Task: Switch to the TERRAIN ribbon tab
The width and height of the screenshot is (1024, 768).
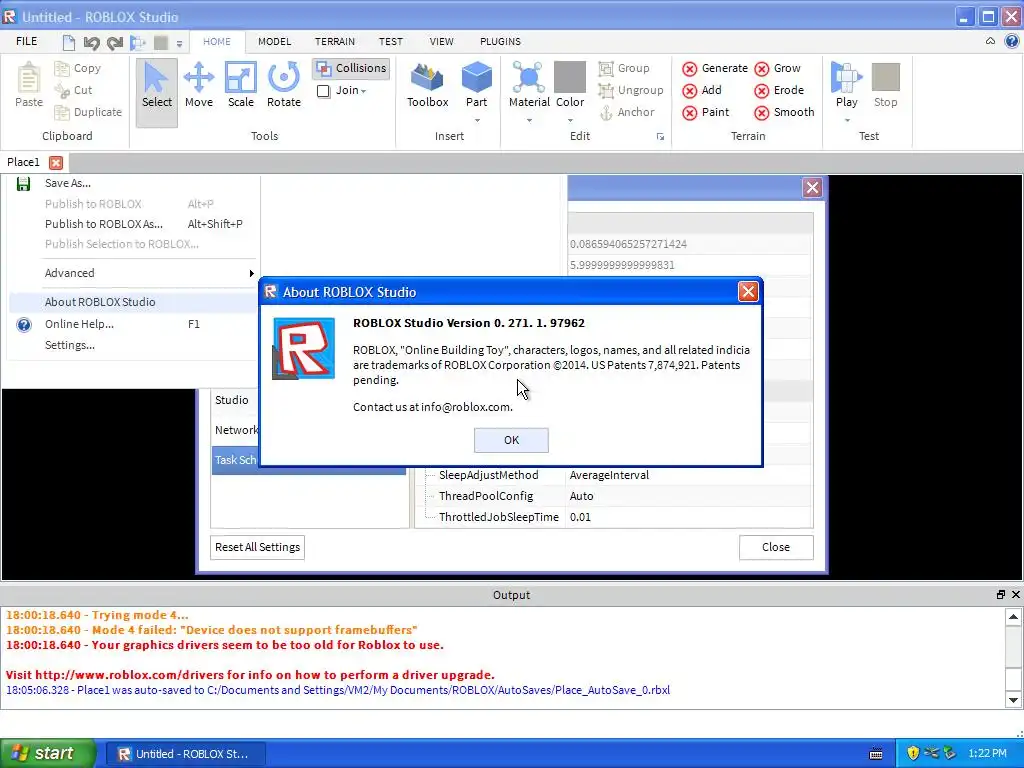Action: tap(335, 41)
